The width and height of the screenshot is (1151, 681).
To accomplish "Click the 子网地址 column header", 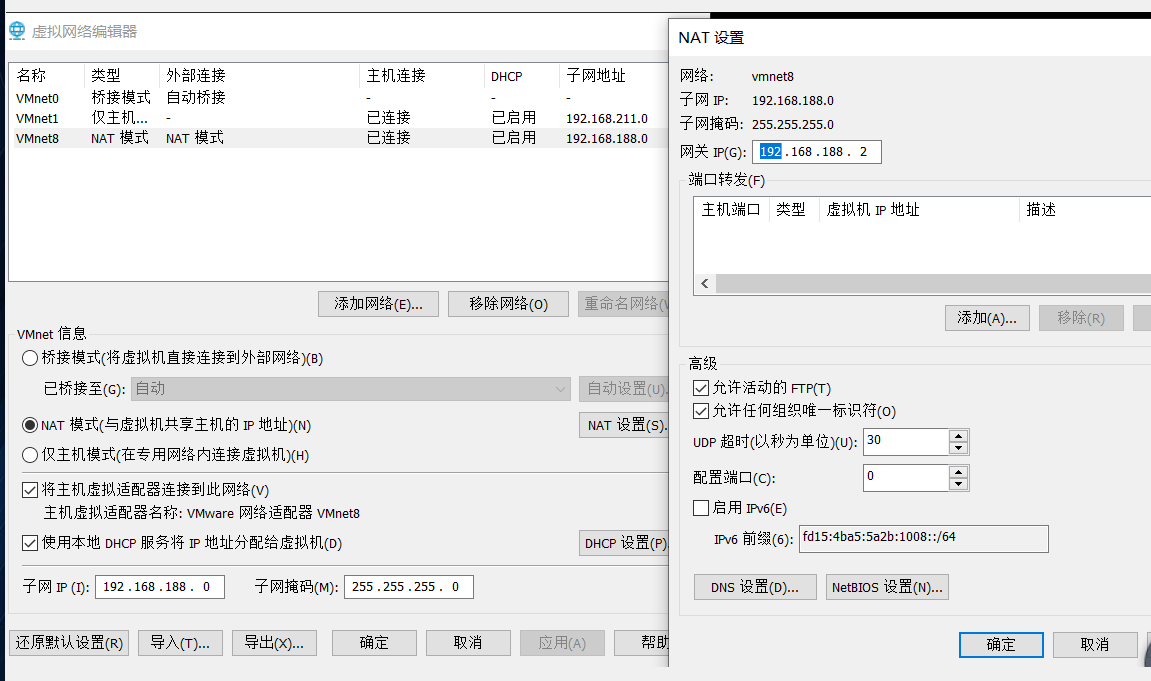I will (614, 76).
